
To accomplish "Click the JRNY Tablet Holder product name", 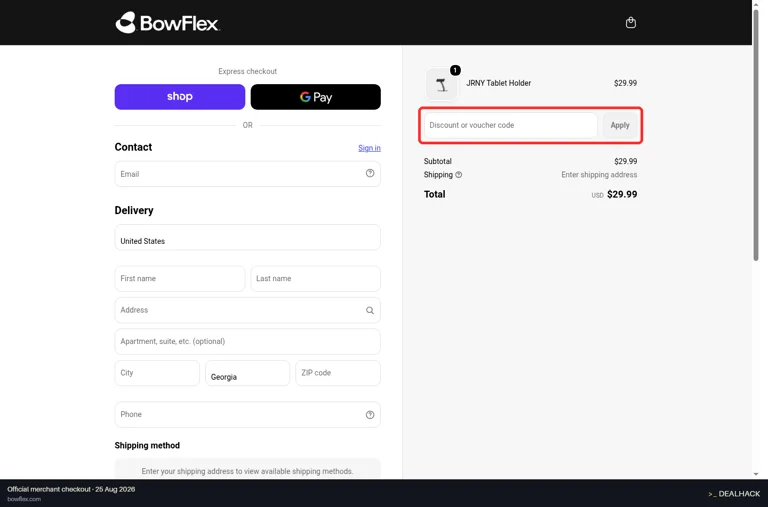I will click(x=498, y=83).
